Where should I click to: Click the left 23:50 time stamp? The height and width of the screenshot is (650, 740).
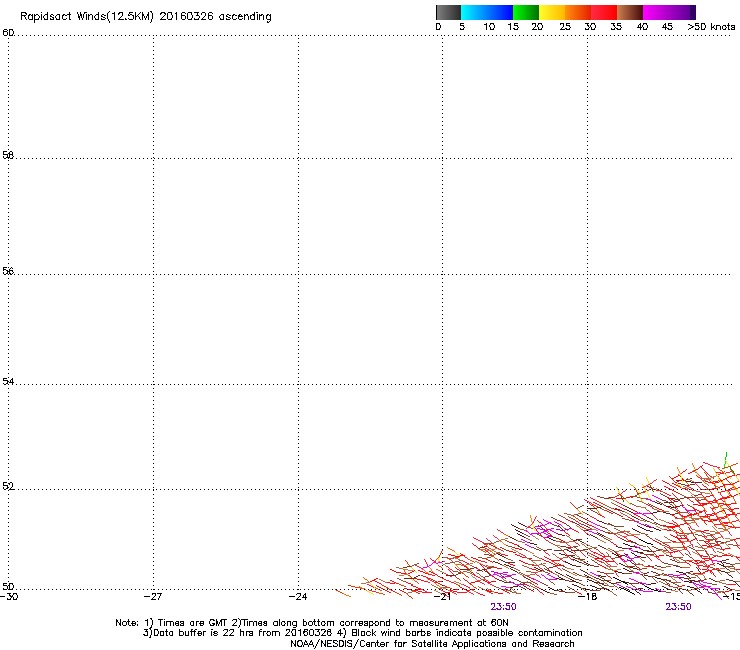click(503, 607)
